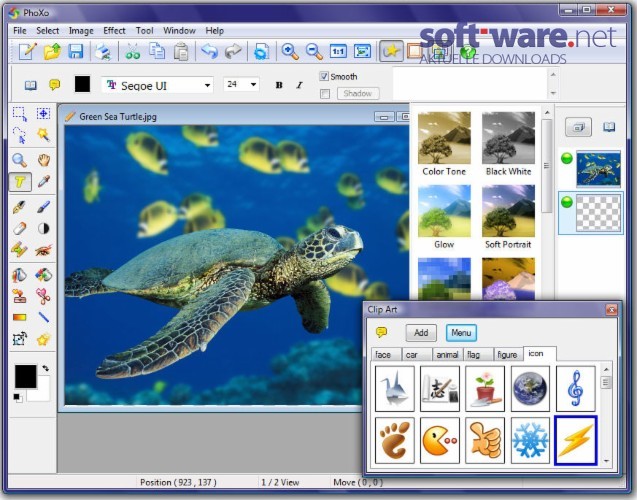Screen dimensions: 637x500
Task: Open the File menu
Action: (20, 31)
